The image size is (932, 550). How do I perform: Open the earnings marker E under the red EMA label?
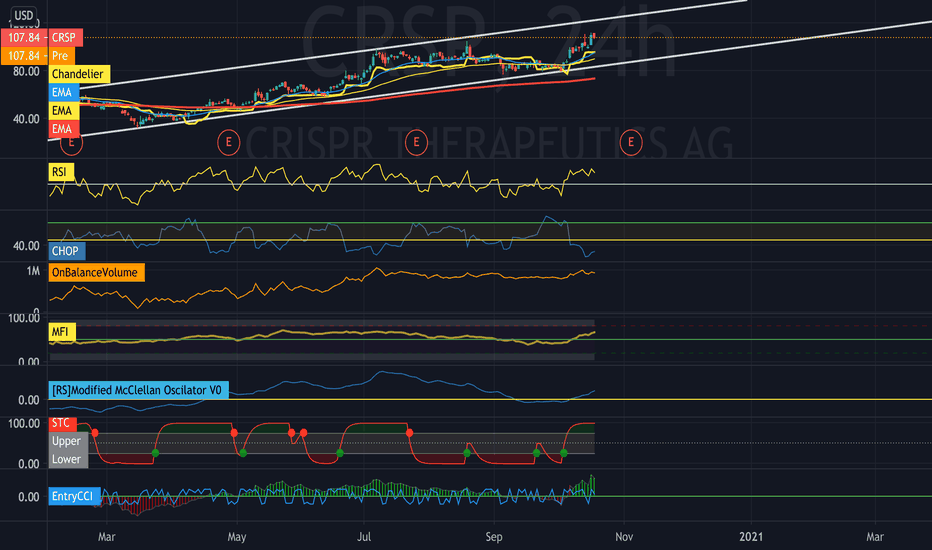tap(71, 143)
